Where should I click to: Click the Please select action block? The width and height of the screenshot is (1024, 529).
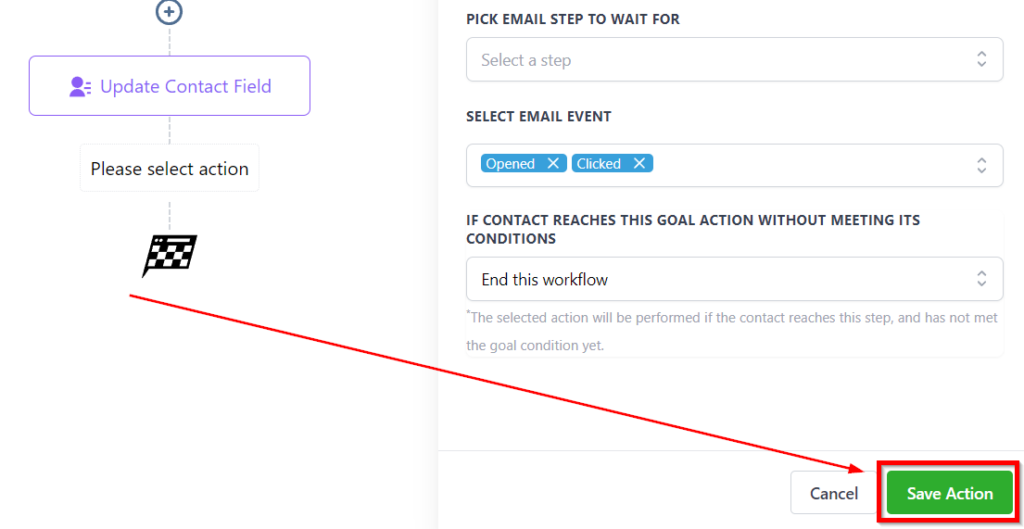pyautogui.click(x=169, y=169)
